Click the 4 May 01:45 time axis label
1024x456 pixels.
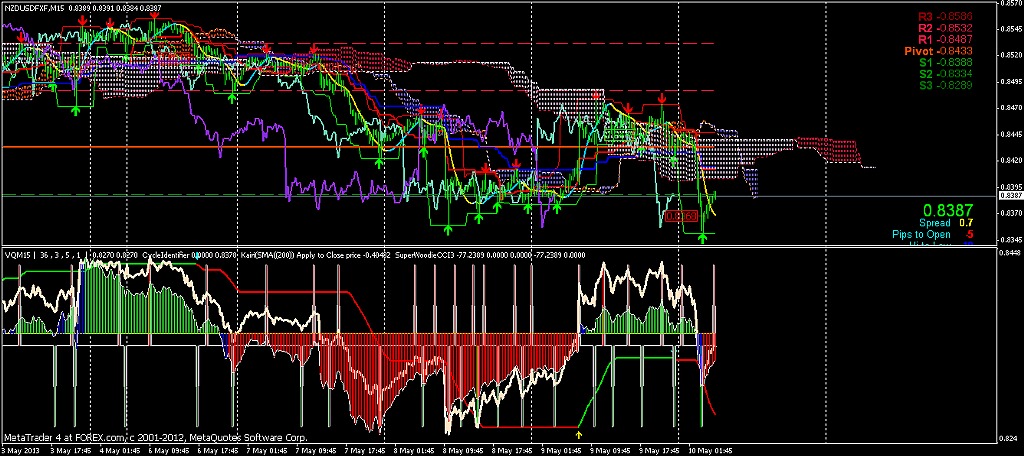pyautogui.click(x=119, y=451)
